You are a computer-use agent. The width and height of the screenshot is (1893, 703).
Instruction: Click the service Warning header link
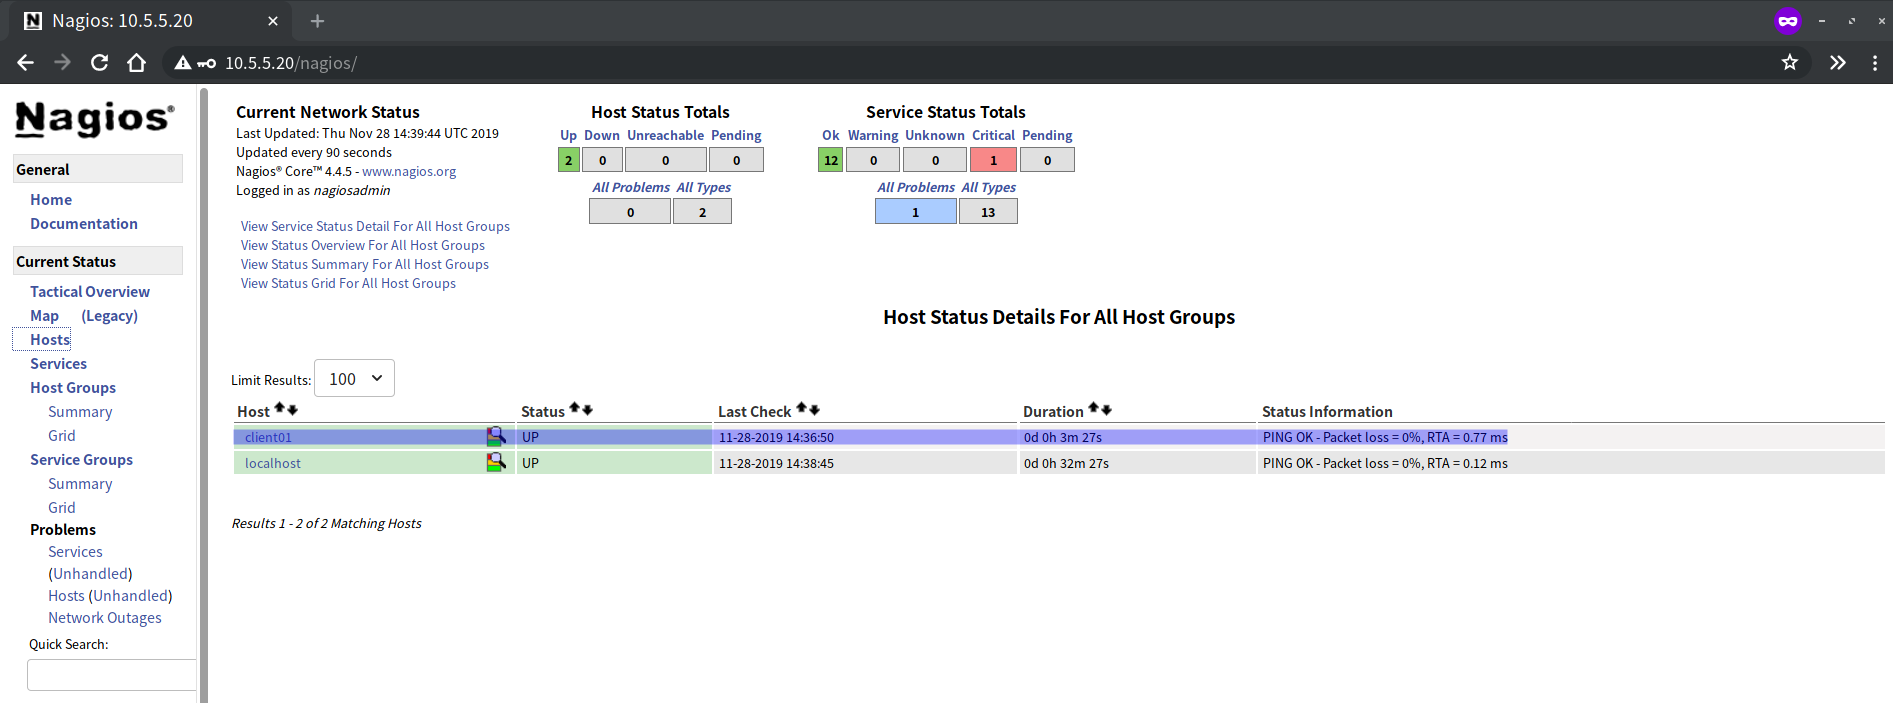click(873, 135)
